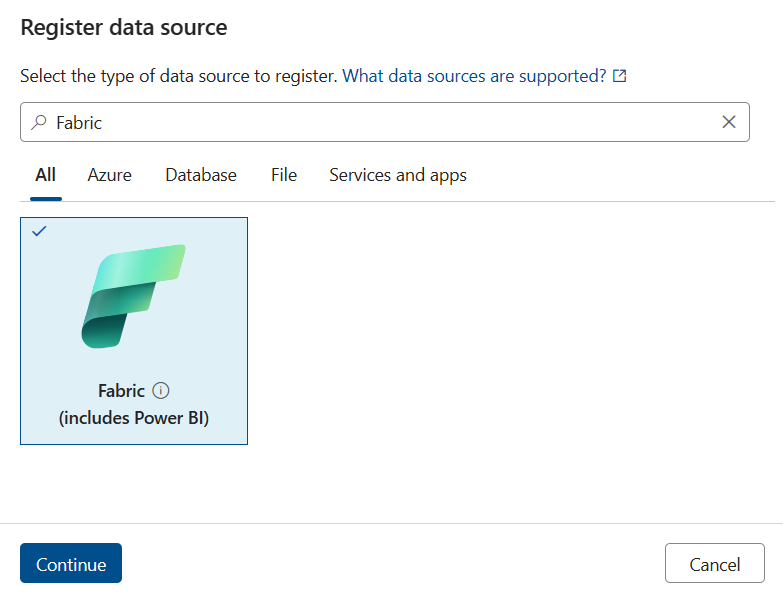Select the Fabric logo icon
783x592 pixels.
(x=133, y=296)
